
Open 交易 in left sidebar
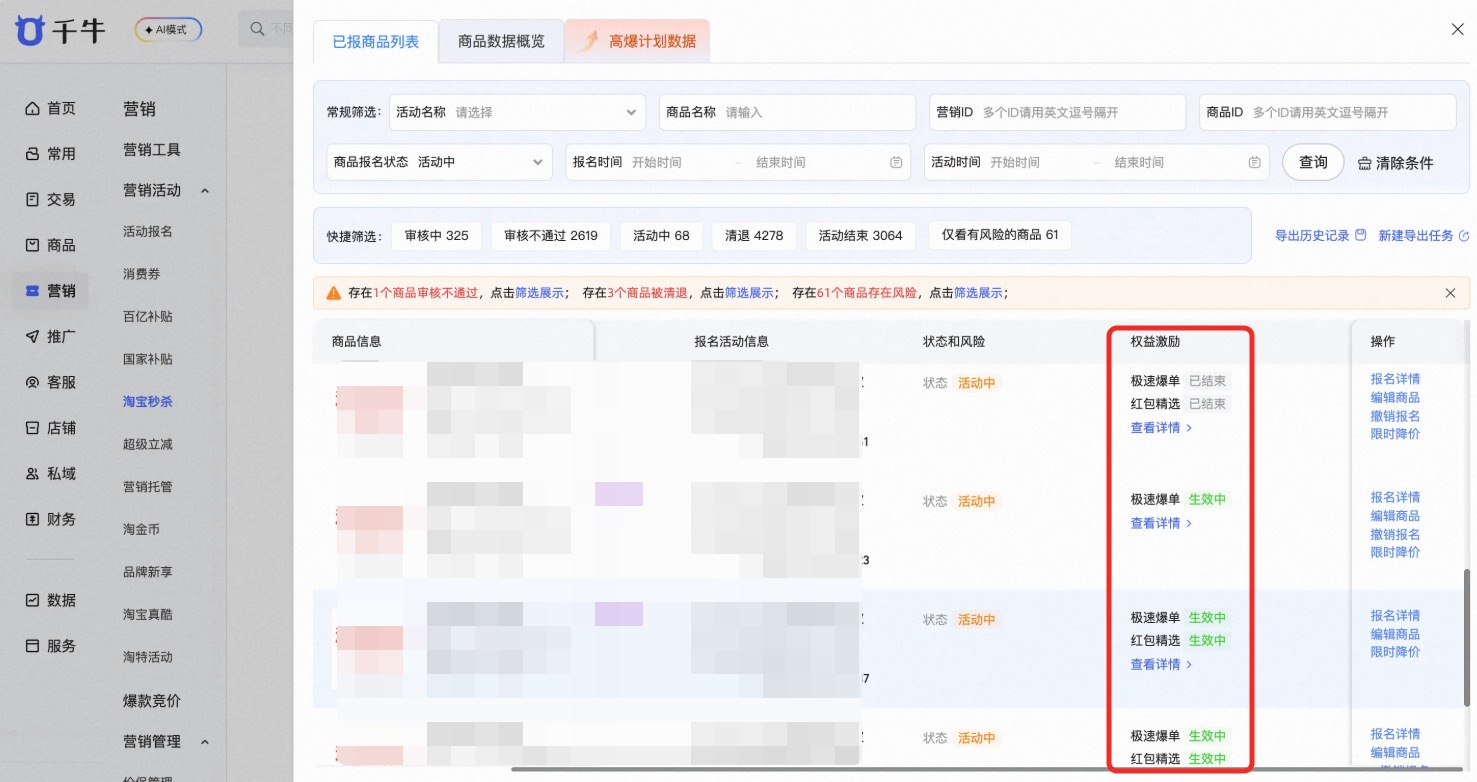pos(50,199)
